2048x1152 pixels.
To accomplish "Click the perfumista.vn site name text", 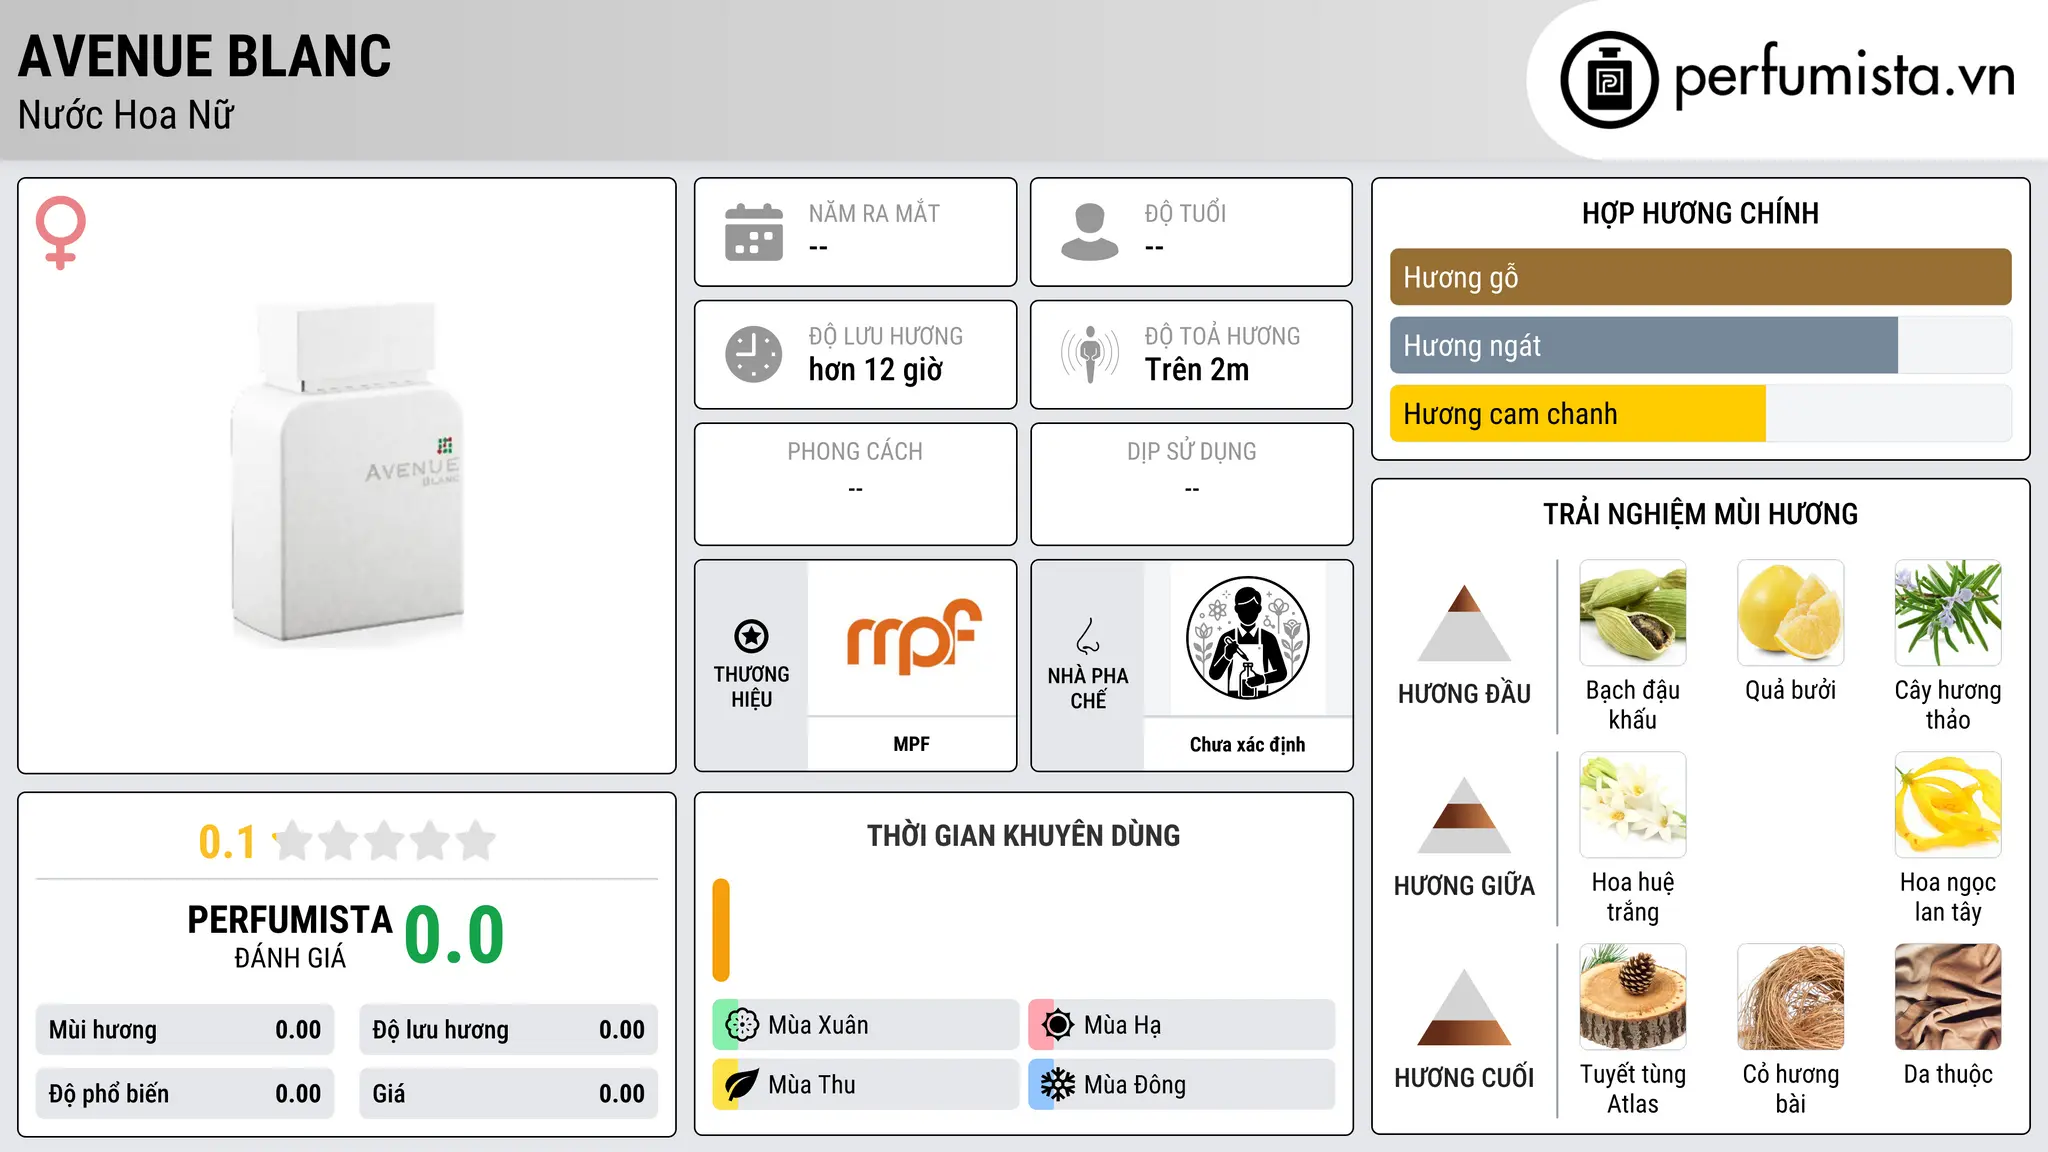I will 1845,75.
